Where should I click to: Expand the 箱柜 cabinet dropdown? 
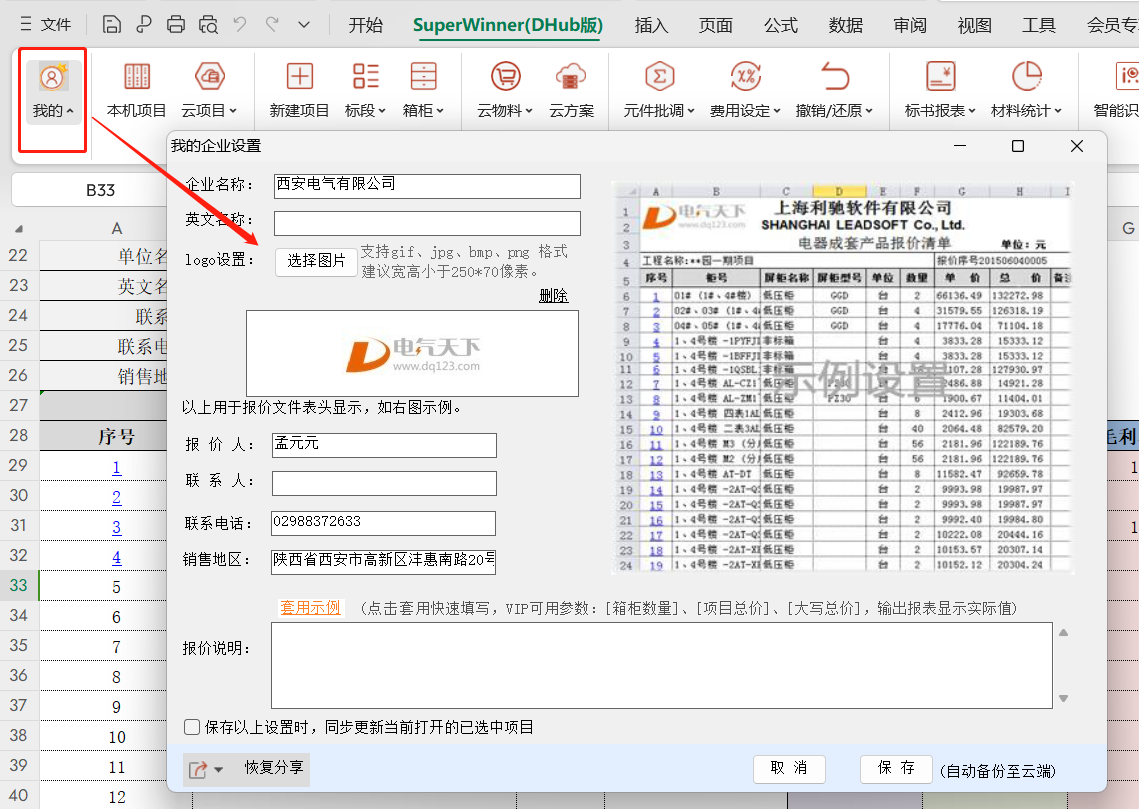[423, 91]
